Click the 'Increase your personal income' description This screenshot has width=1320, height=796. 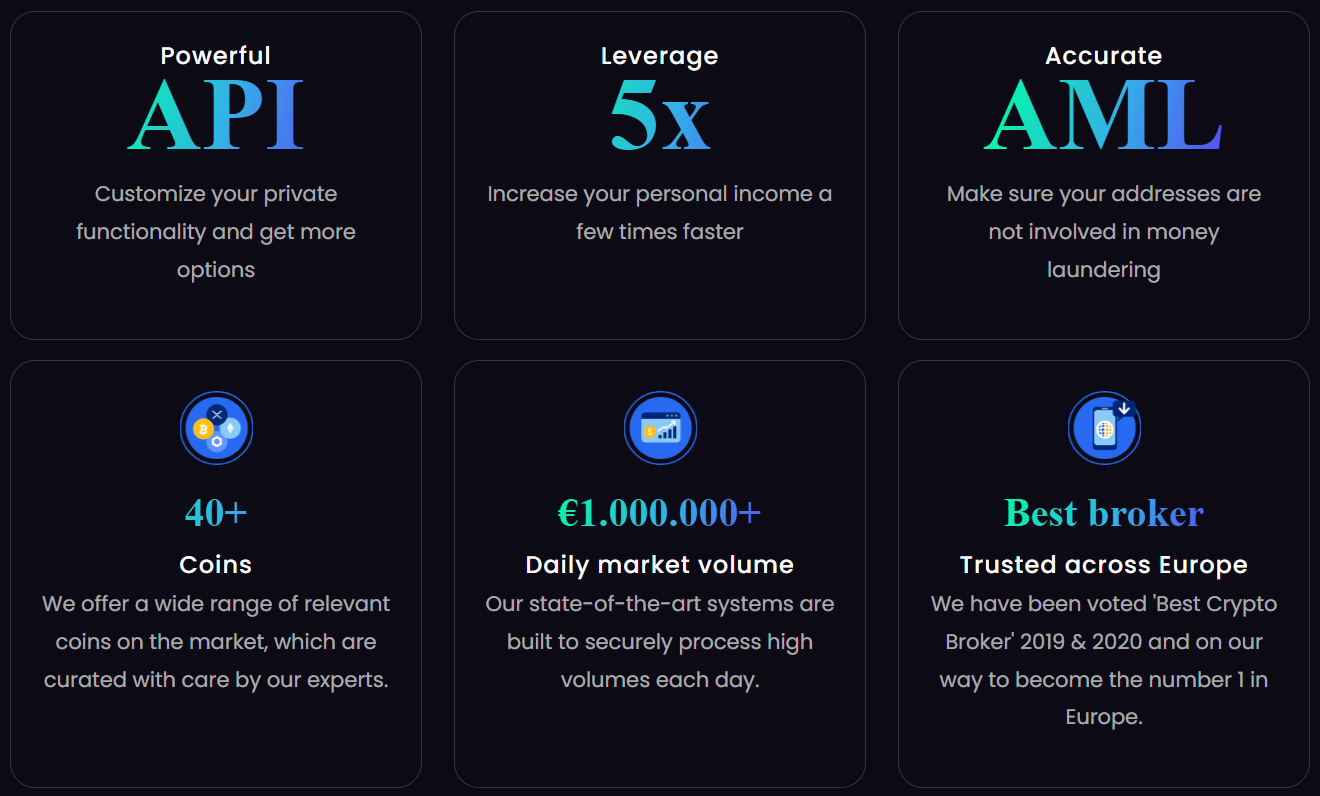click(660, 213)
